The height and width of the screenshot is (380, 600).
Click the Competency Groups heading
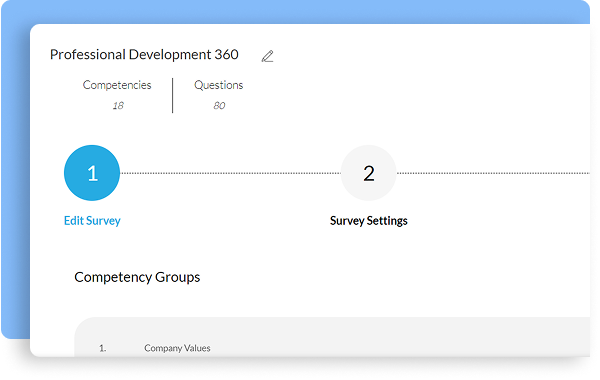click(137, 277)
